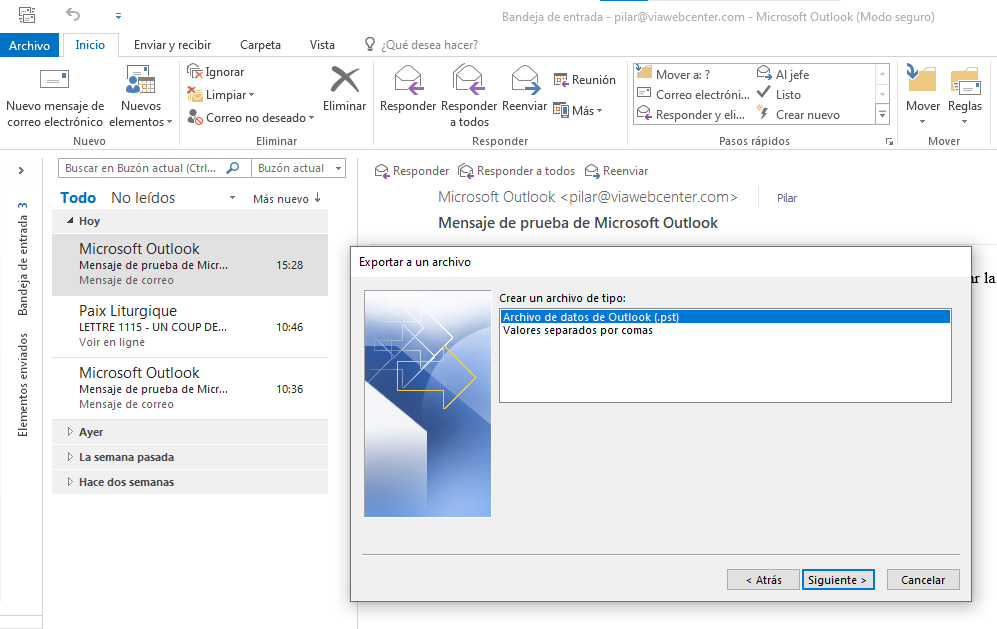Click the Undo arrow in quick access toolbar
This screenshot has width=997, height=629.
click(73, 14)
